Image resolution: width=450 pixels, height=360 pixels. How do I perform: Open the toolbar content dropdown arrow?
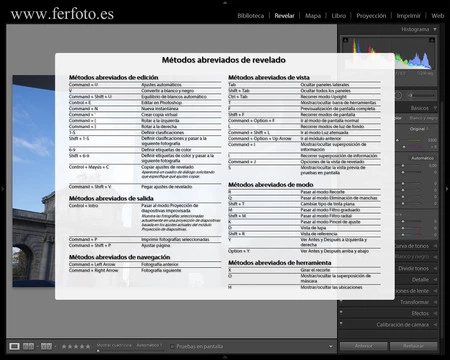coord(331,346)
